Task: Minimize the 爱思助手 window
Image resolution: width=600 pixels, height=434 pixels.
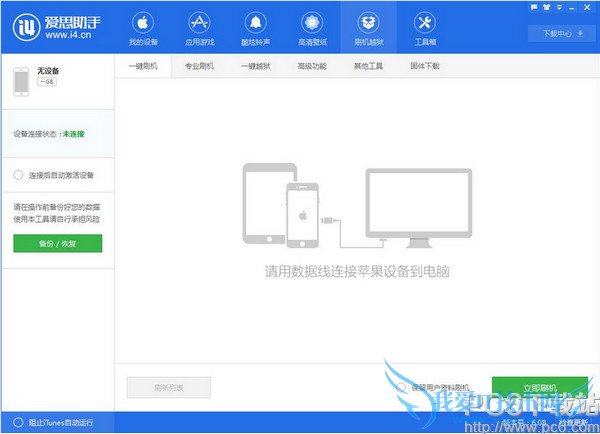Action: [572, 8]
